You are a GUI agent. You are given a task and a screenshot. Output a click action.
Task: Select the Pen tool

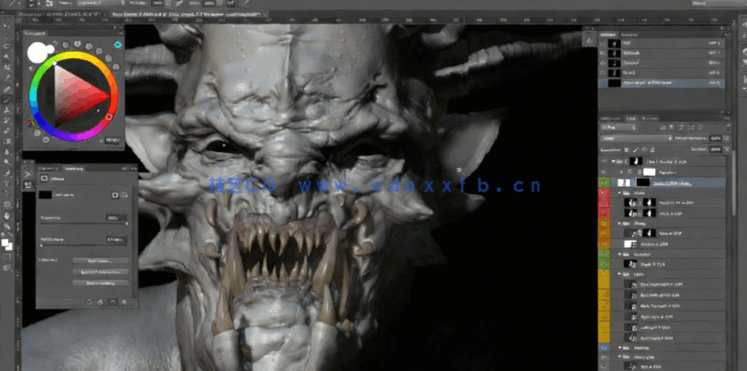coord(7,172)
